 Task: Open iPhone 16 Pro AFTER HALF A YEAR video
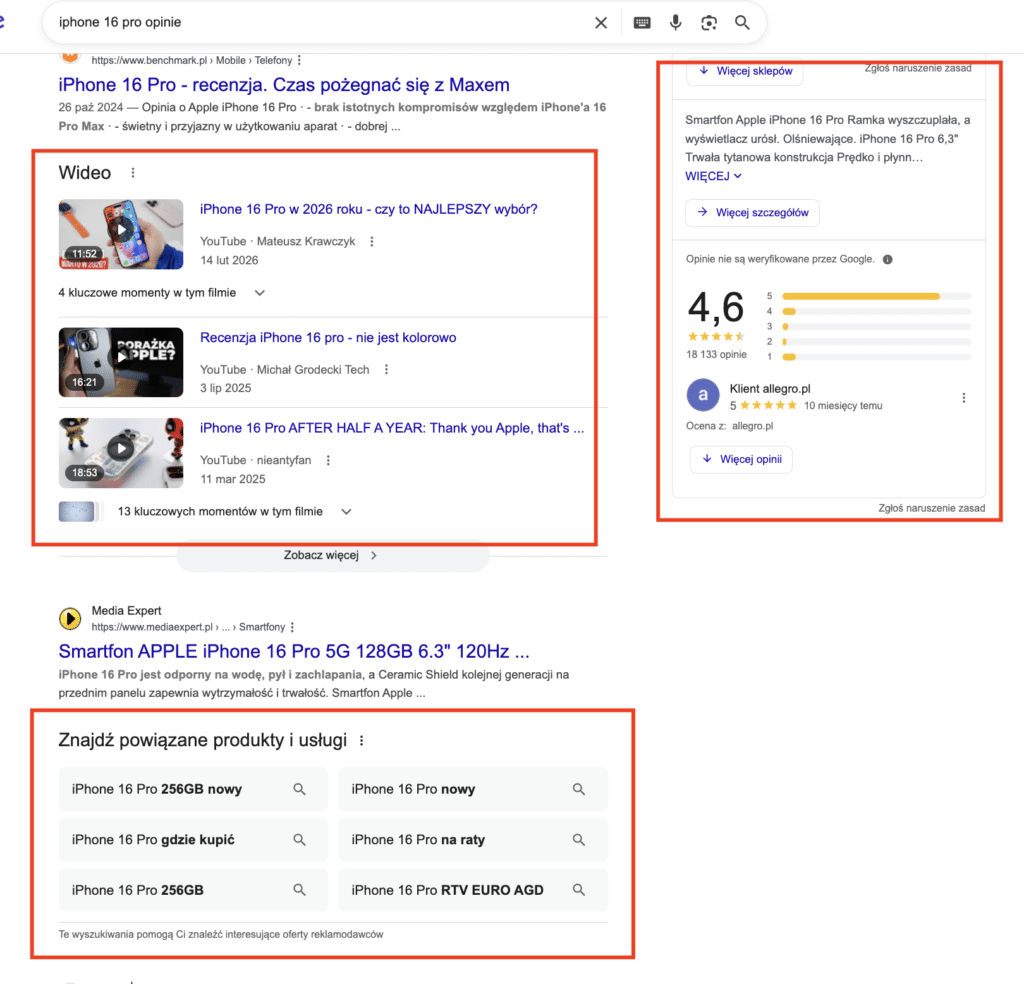coord(392,428)
